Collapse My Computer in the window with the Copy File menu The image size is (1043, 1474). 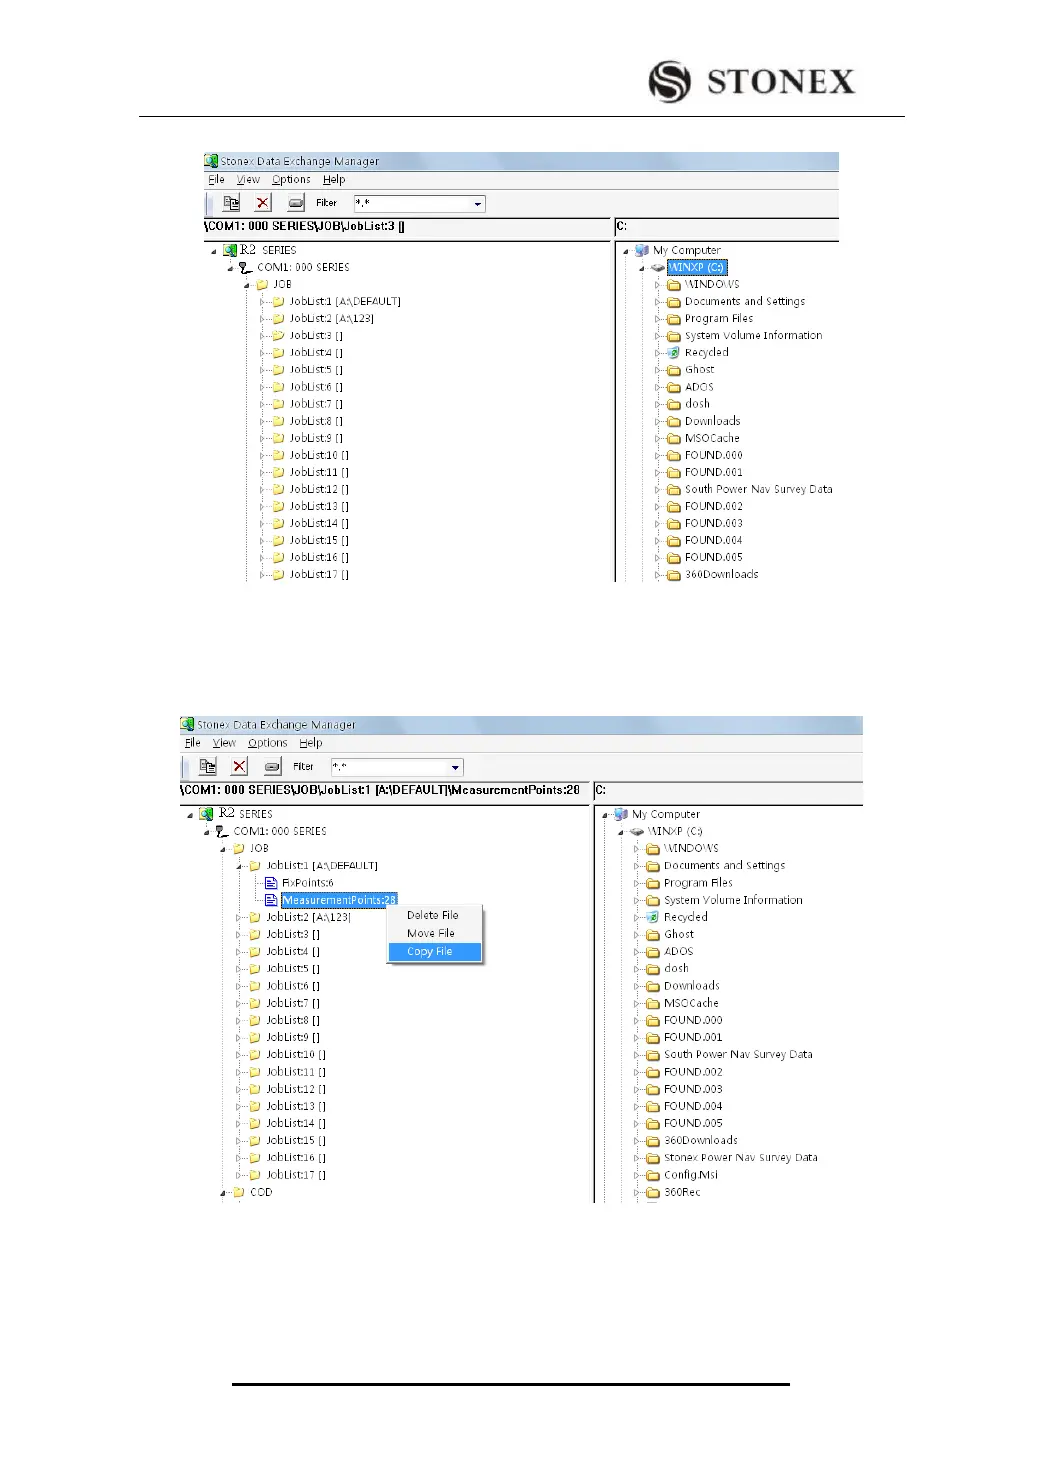605,815
